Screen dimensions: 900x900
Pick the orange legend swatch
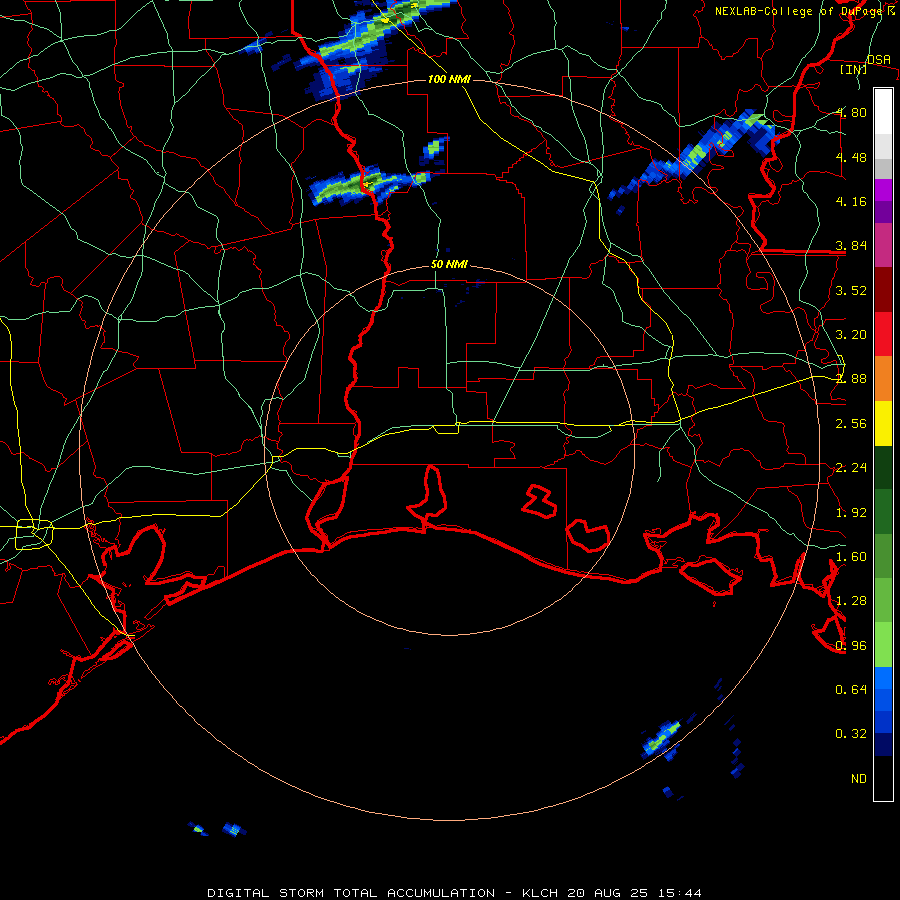[883, 379]
